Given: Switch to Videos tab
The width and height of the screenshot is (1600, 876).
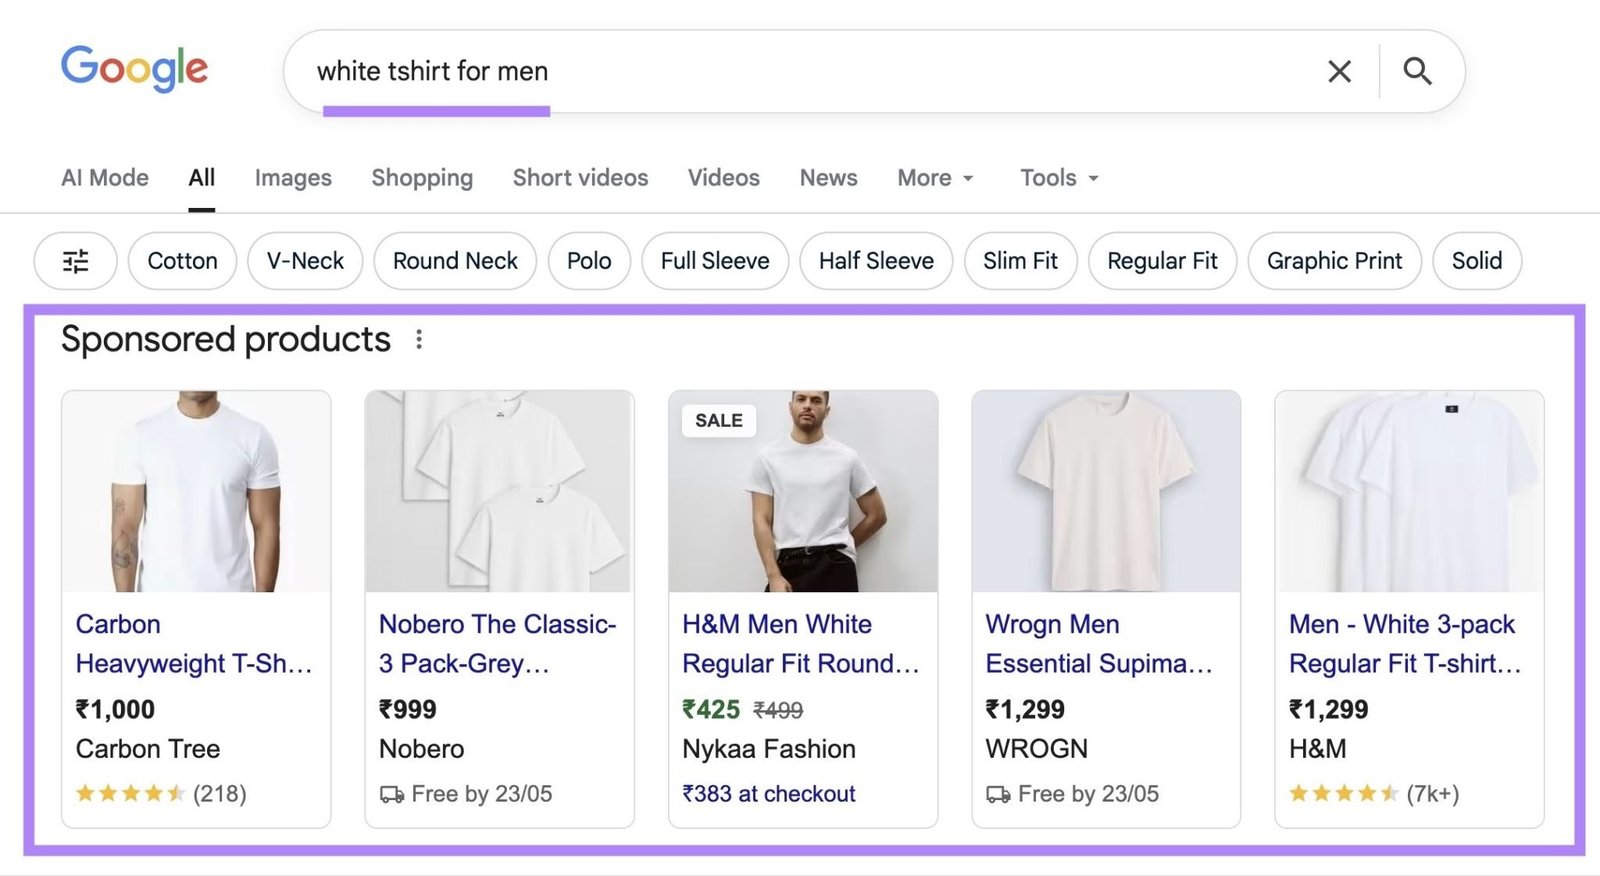Looking at the screenshot, I should pos(724,178).
